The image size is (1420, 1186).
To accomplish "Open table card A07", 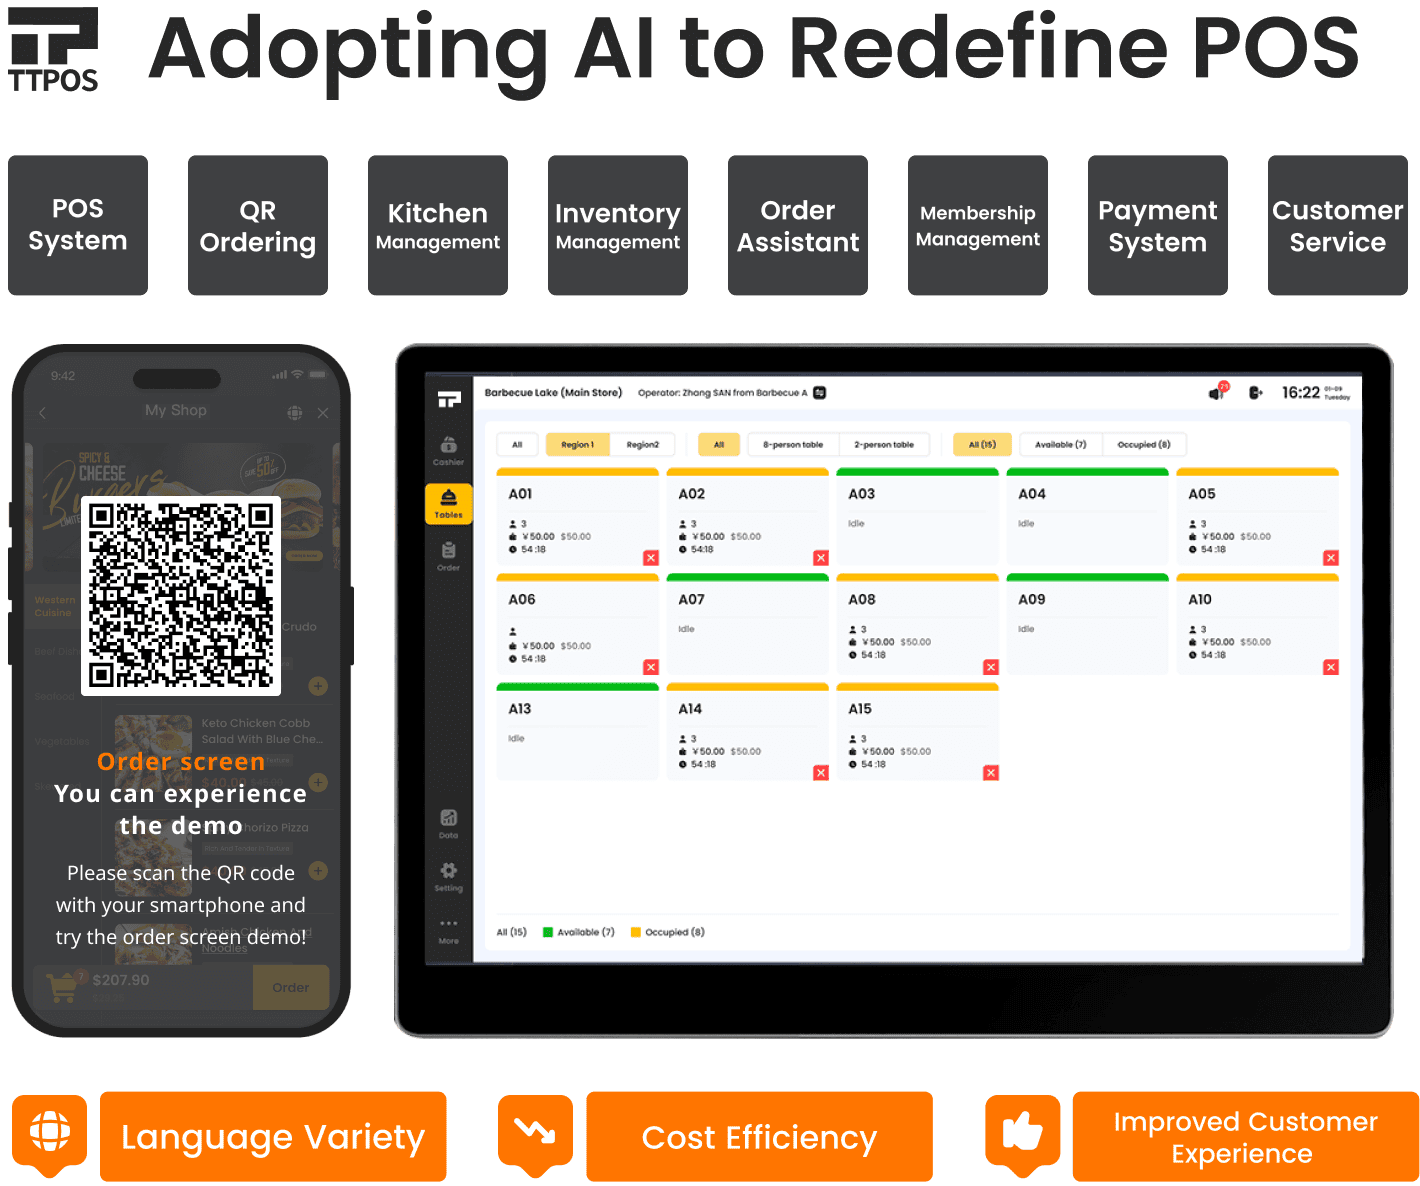I will pyautogui.click(x=747, y=625).
